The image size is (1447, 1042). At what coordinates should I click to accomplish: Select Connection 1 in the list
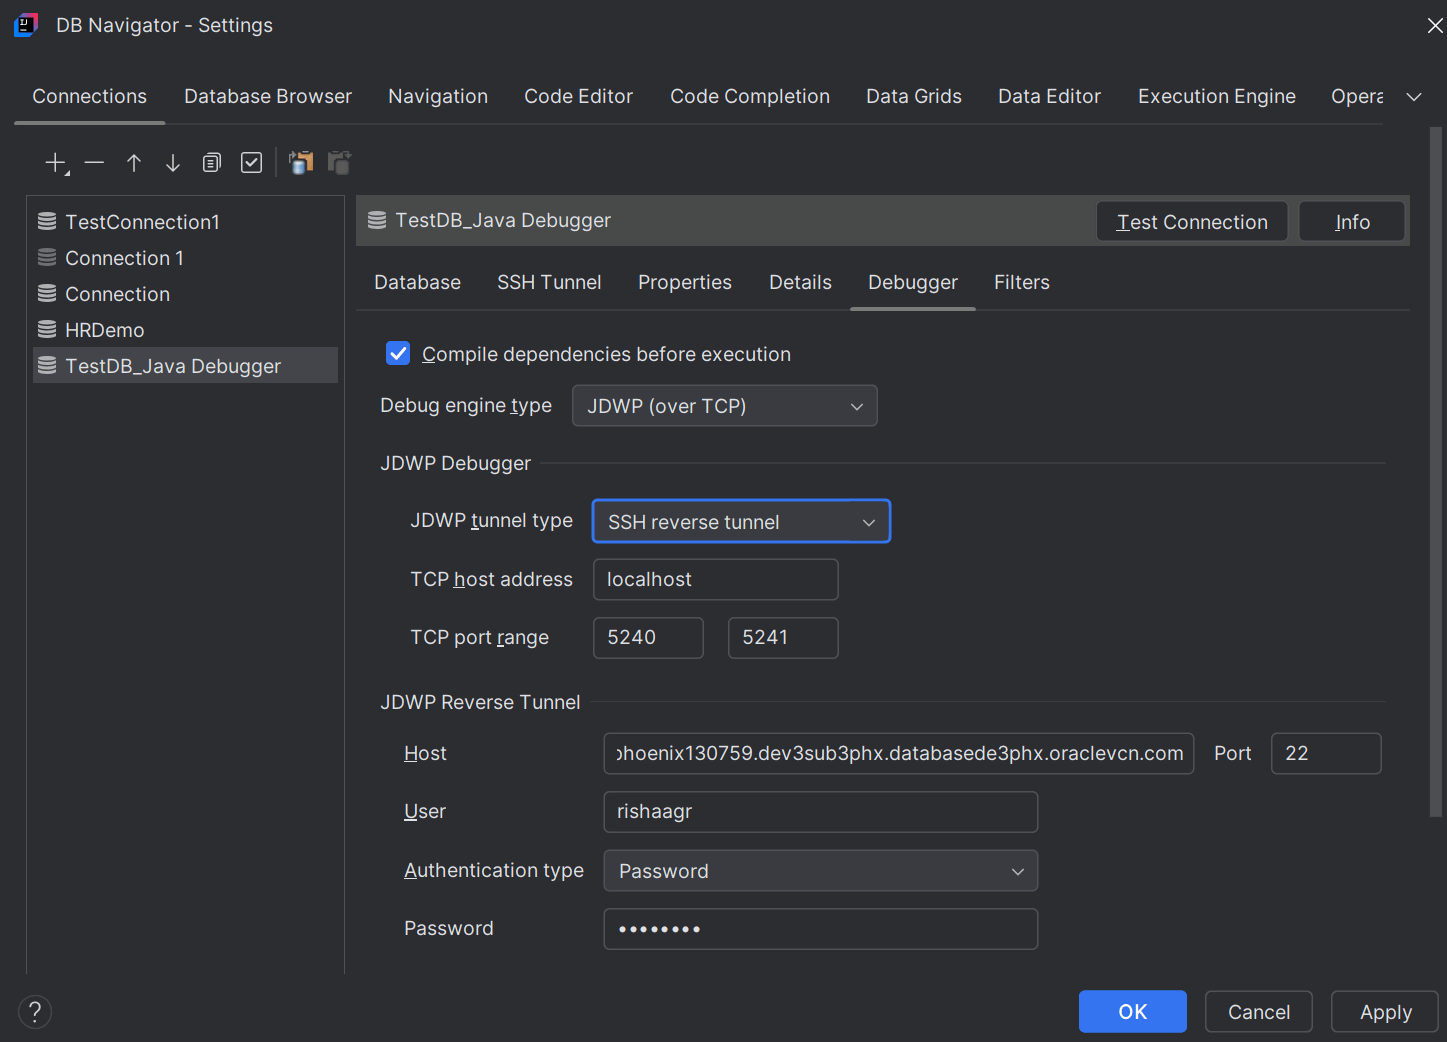(185, 258)
